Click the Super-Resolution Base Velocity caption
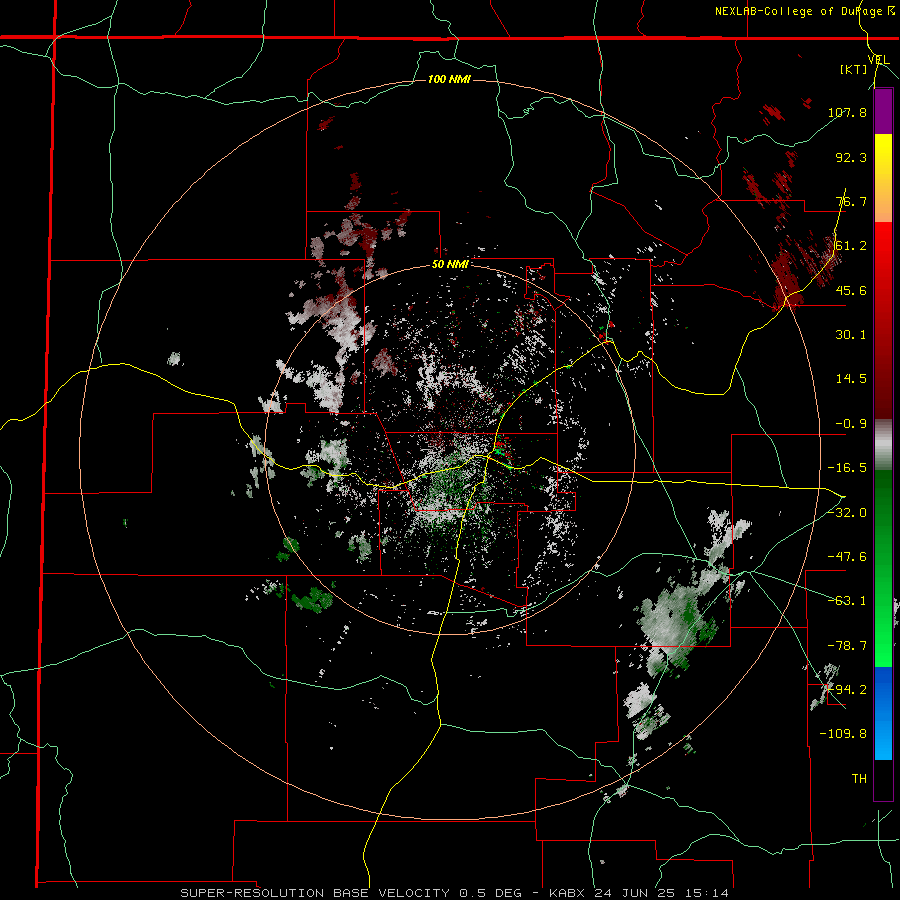This screenshot has height=900, width=900. click(455, 893)
